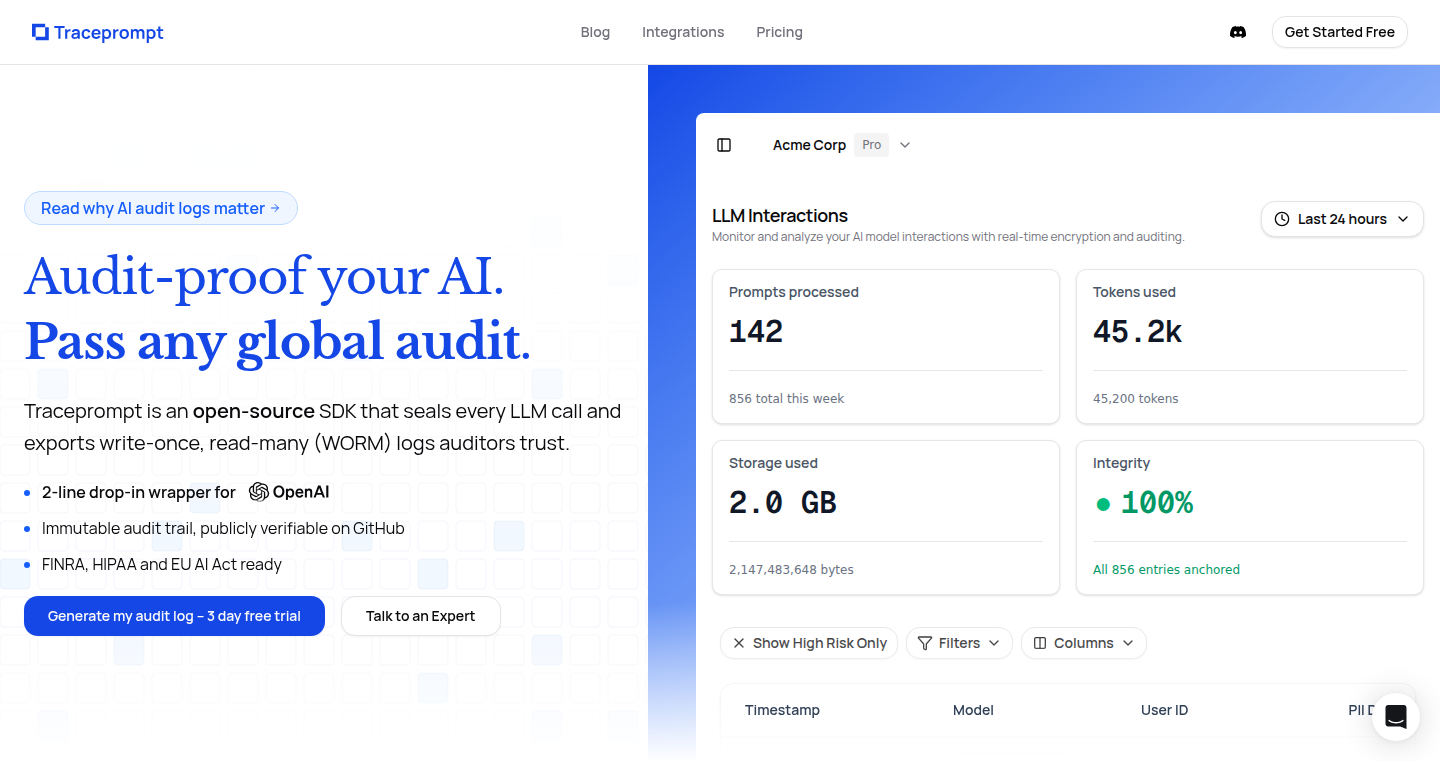Click the Acme Corp workspace name
The width and height of the screenshot is (1440, 761).
click(x=809, y=145)
